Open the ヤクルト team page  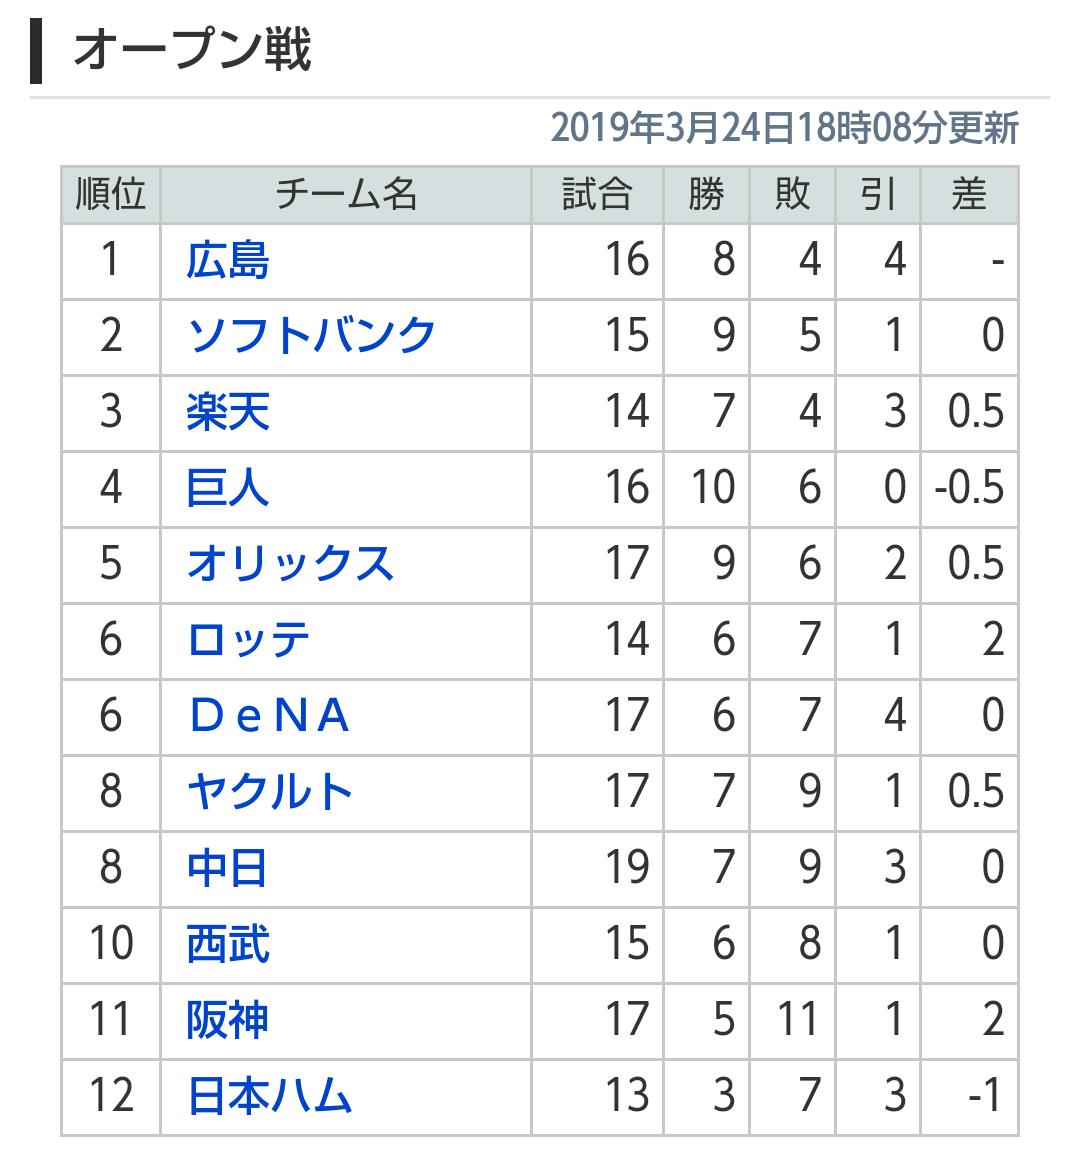click(x=270, y=792)
